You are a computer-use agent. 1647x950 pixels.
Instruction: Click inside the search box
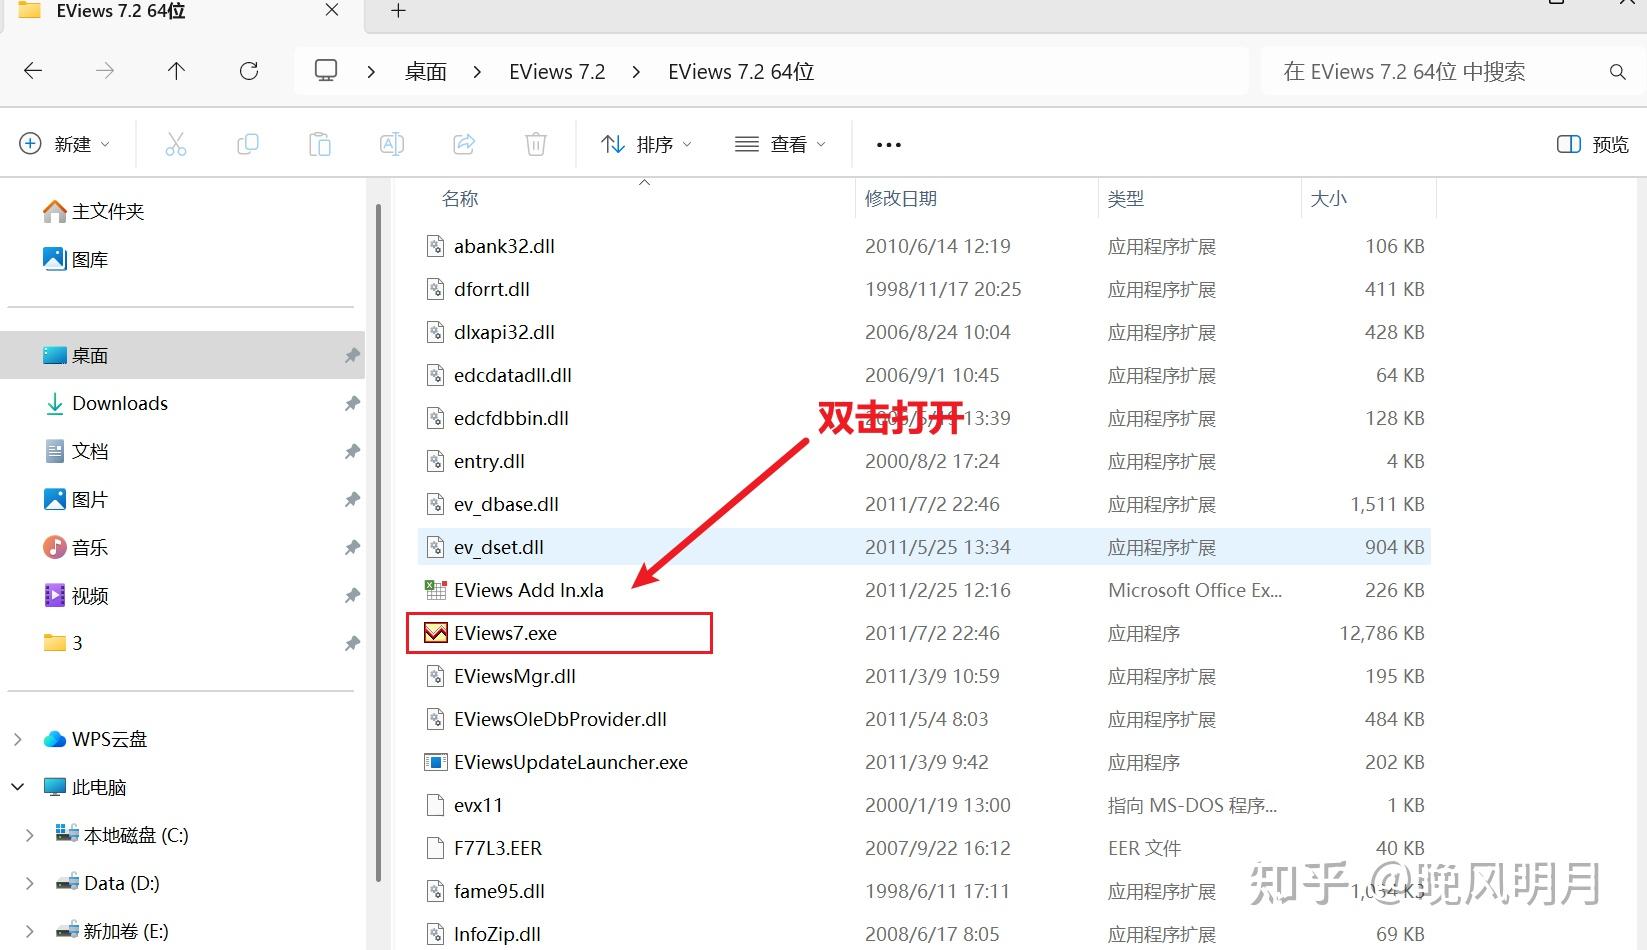tap(1430, 70)
